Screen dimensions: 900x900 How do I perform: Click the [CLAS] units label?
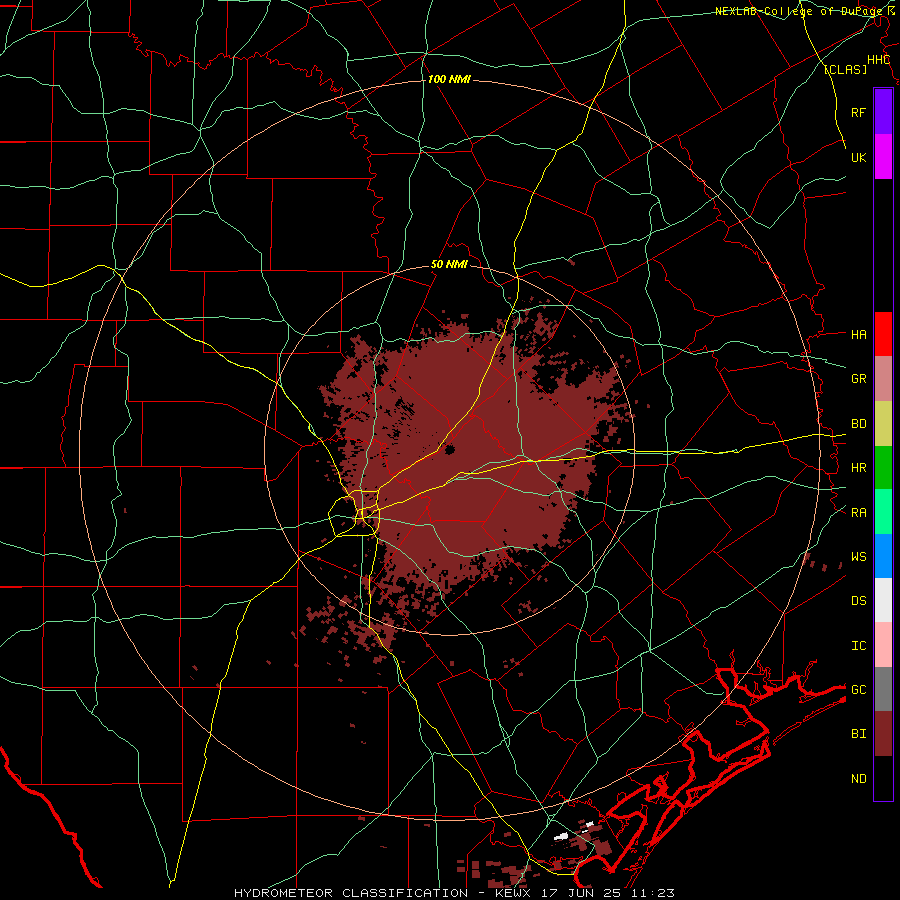(845, 69)
